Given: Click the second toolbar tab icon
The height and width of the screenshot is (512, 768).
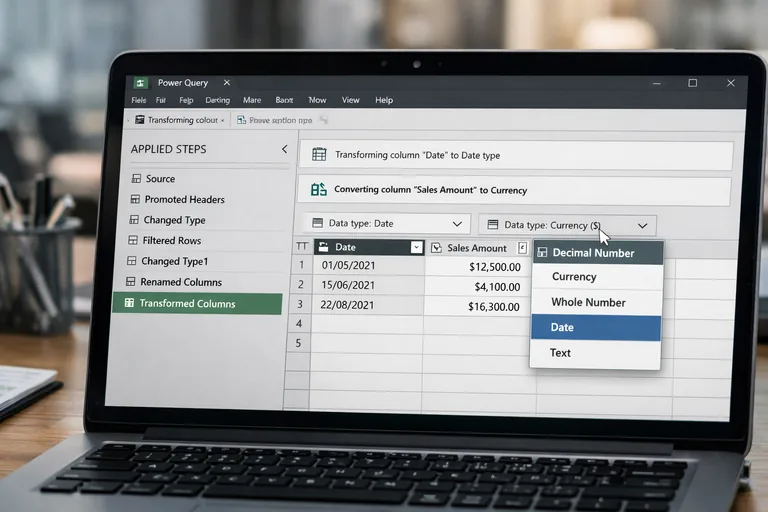Looking at the screenshot, I should click(x=241, y=120).
